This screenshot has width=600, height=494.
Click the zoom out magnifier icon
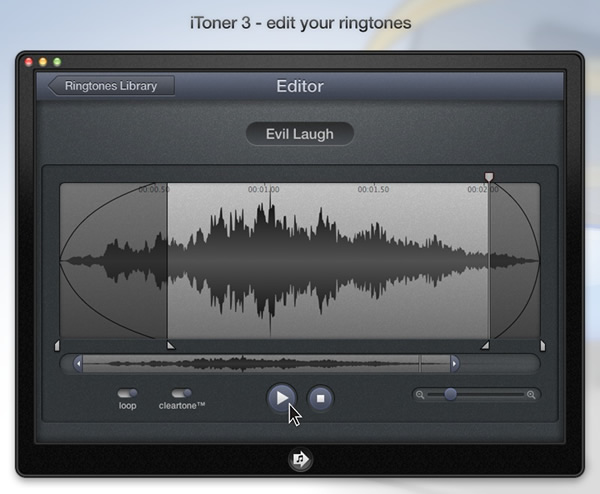(x=420, y=395)
